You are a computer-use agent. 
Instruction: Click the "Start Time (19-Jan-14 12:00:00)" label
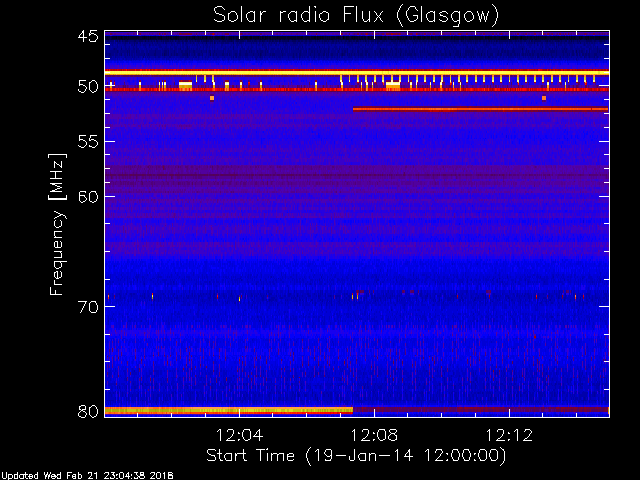pyautogui.click(x=356, y=456)
